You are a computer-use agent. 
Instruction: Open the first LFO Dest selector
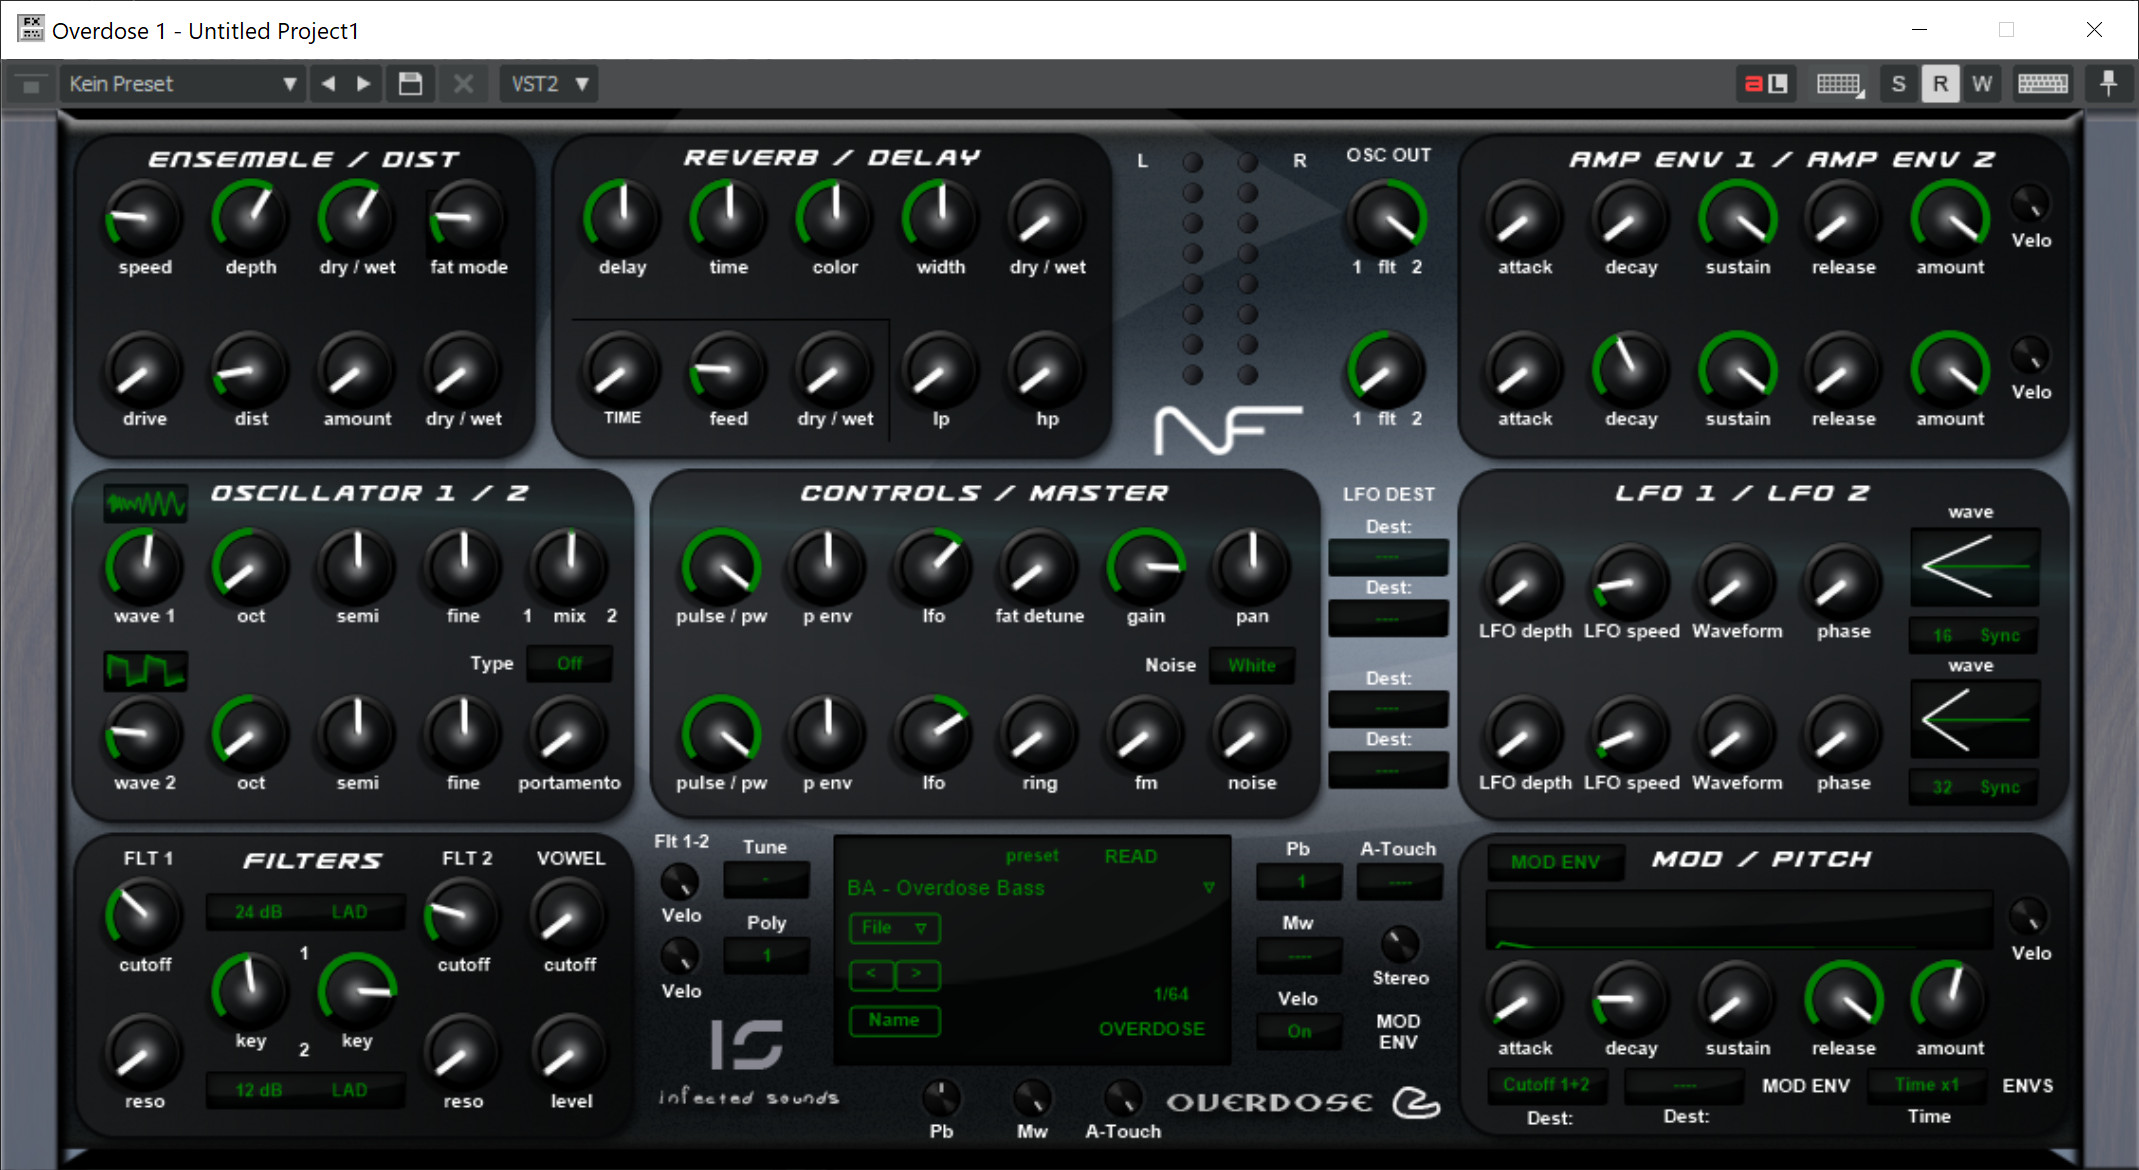pyautogui.click(x=1388, y=557)
